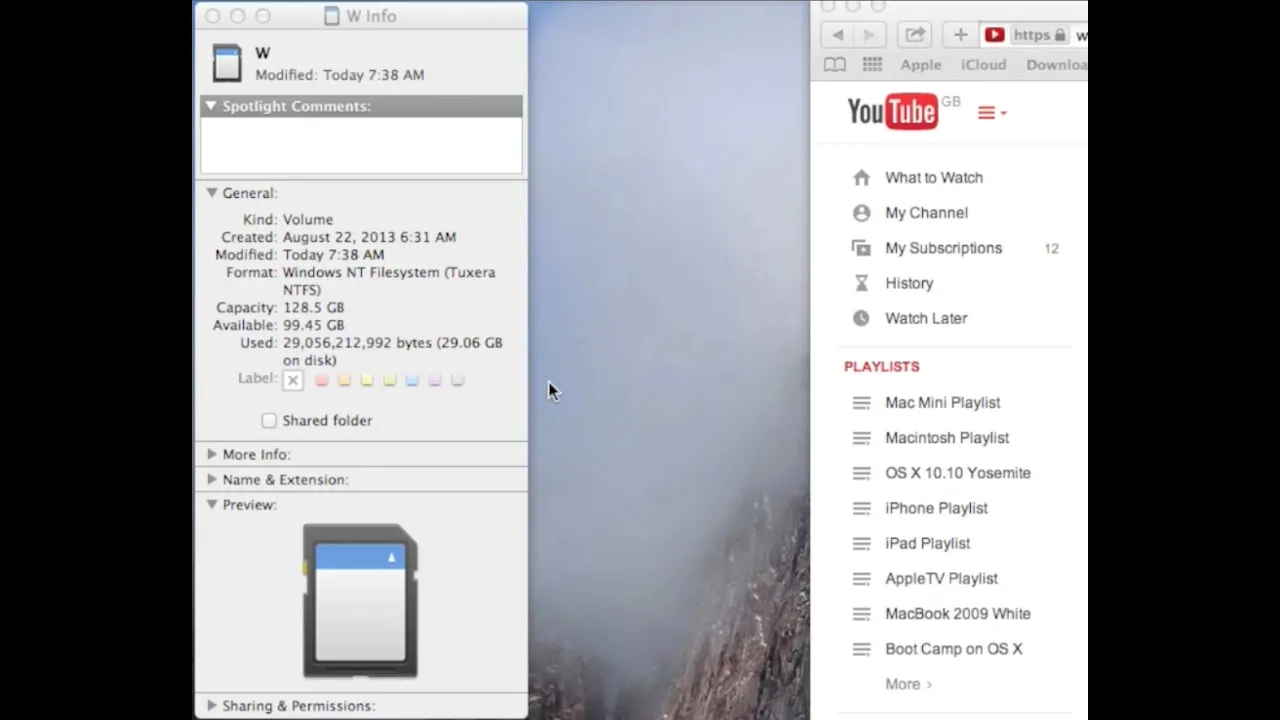1280x720 pixels.
Task: Click the YouTube favicon in address bar
Action: pos(994,35)
